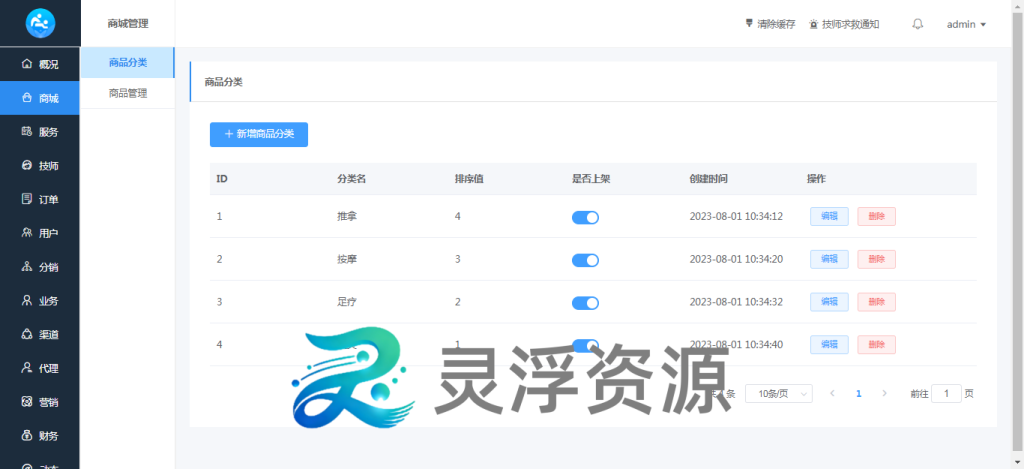Open 概况 overview in the sidebar
This screenshot has width=1024, height=469.
click(40, 64)
